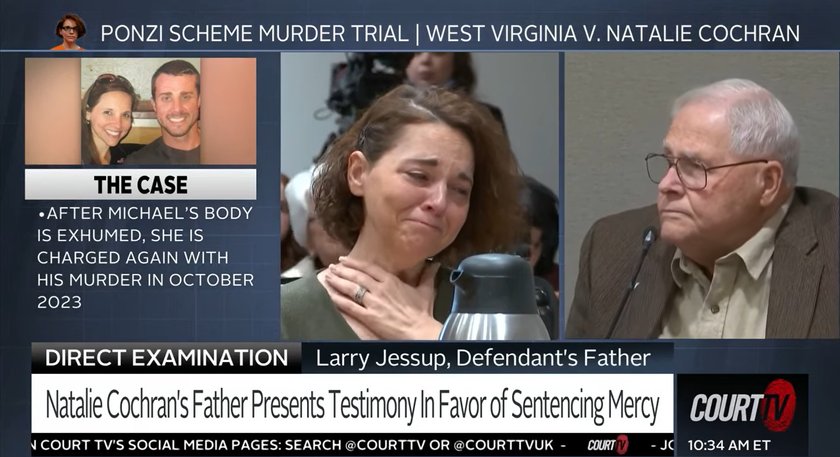Select the DIRECT EXAMINATION label
Screen dimensions: 840x457
tap(167, 358)
